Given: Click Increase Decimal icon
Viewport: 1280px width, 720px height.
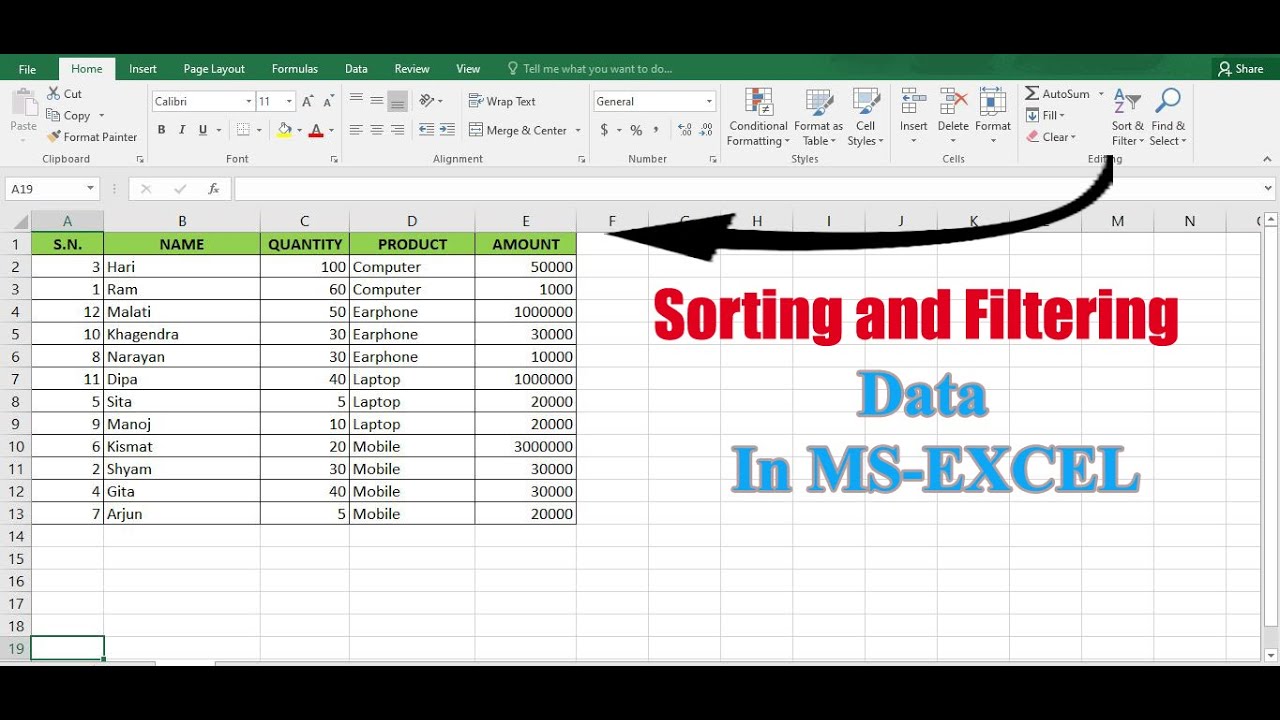Looking at the screenshot, I should [684, 130].
